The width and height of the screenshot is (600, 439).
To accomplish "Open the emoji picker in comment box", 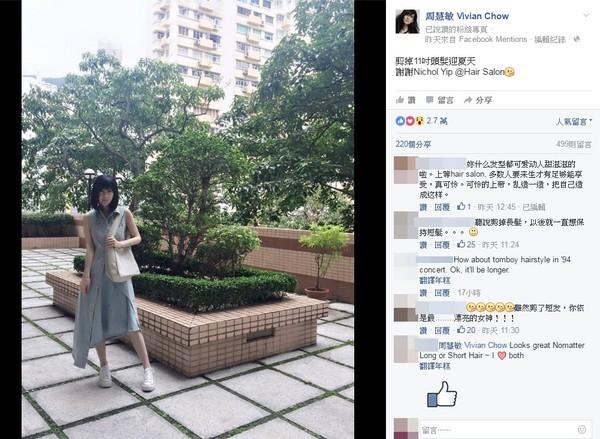I will coord(582,429).
